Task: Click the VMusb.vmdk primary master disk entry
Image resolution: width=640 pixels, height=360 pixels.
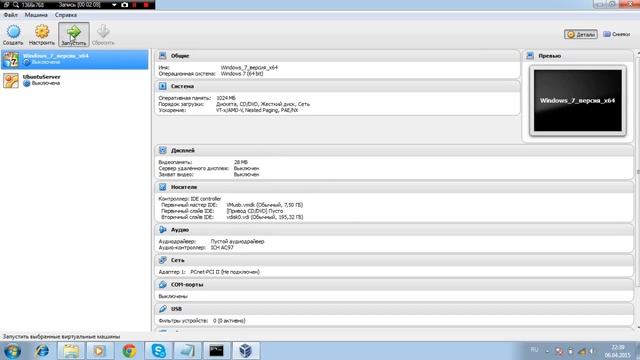Action: coord(264,205)
